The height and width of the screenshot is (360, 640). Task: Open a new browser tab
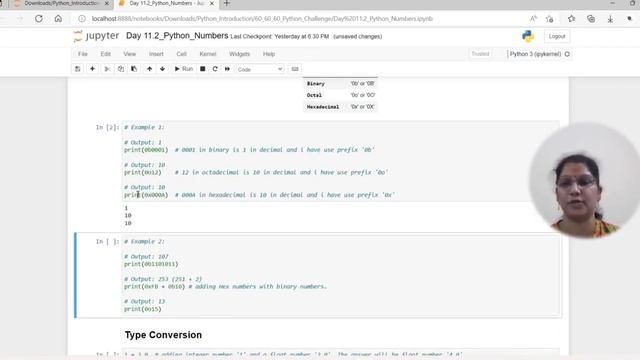click(227, 4)
